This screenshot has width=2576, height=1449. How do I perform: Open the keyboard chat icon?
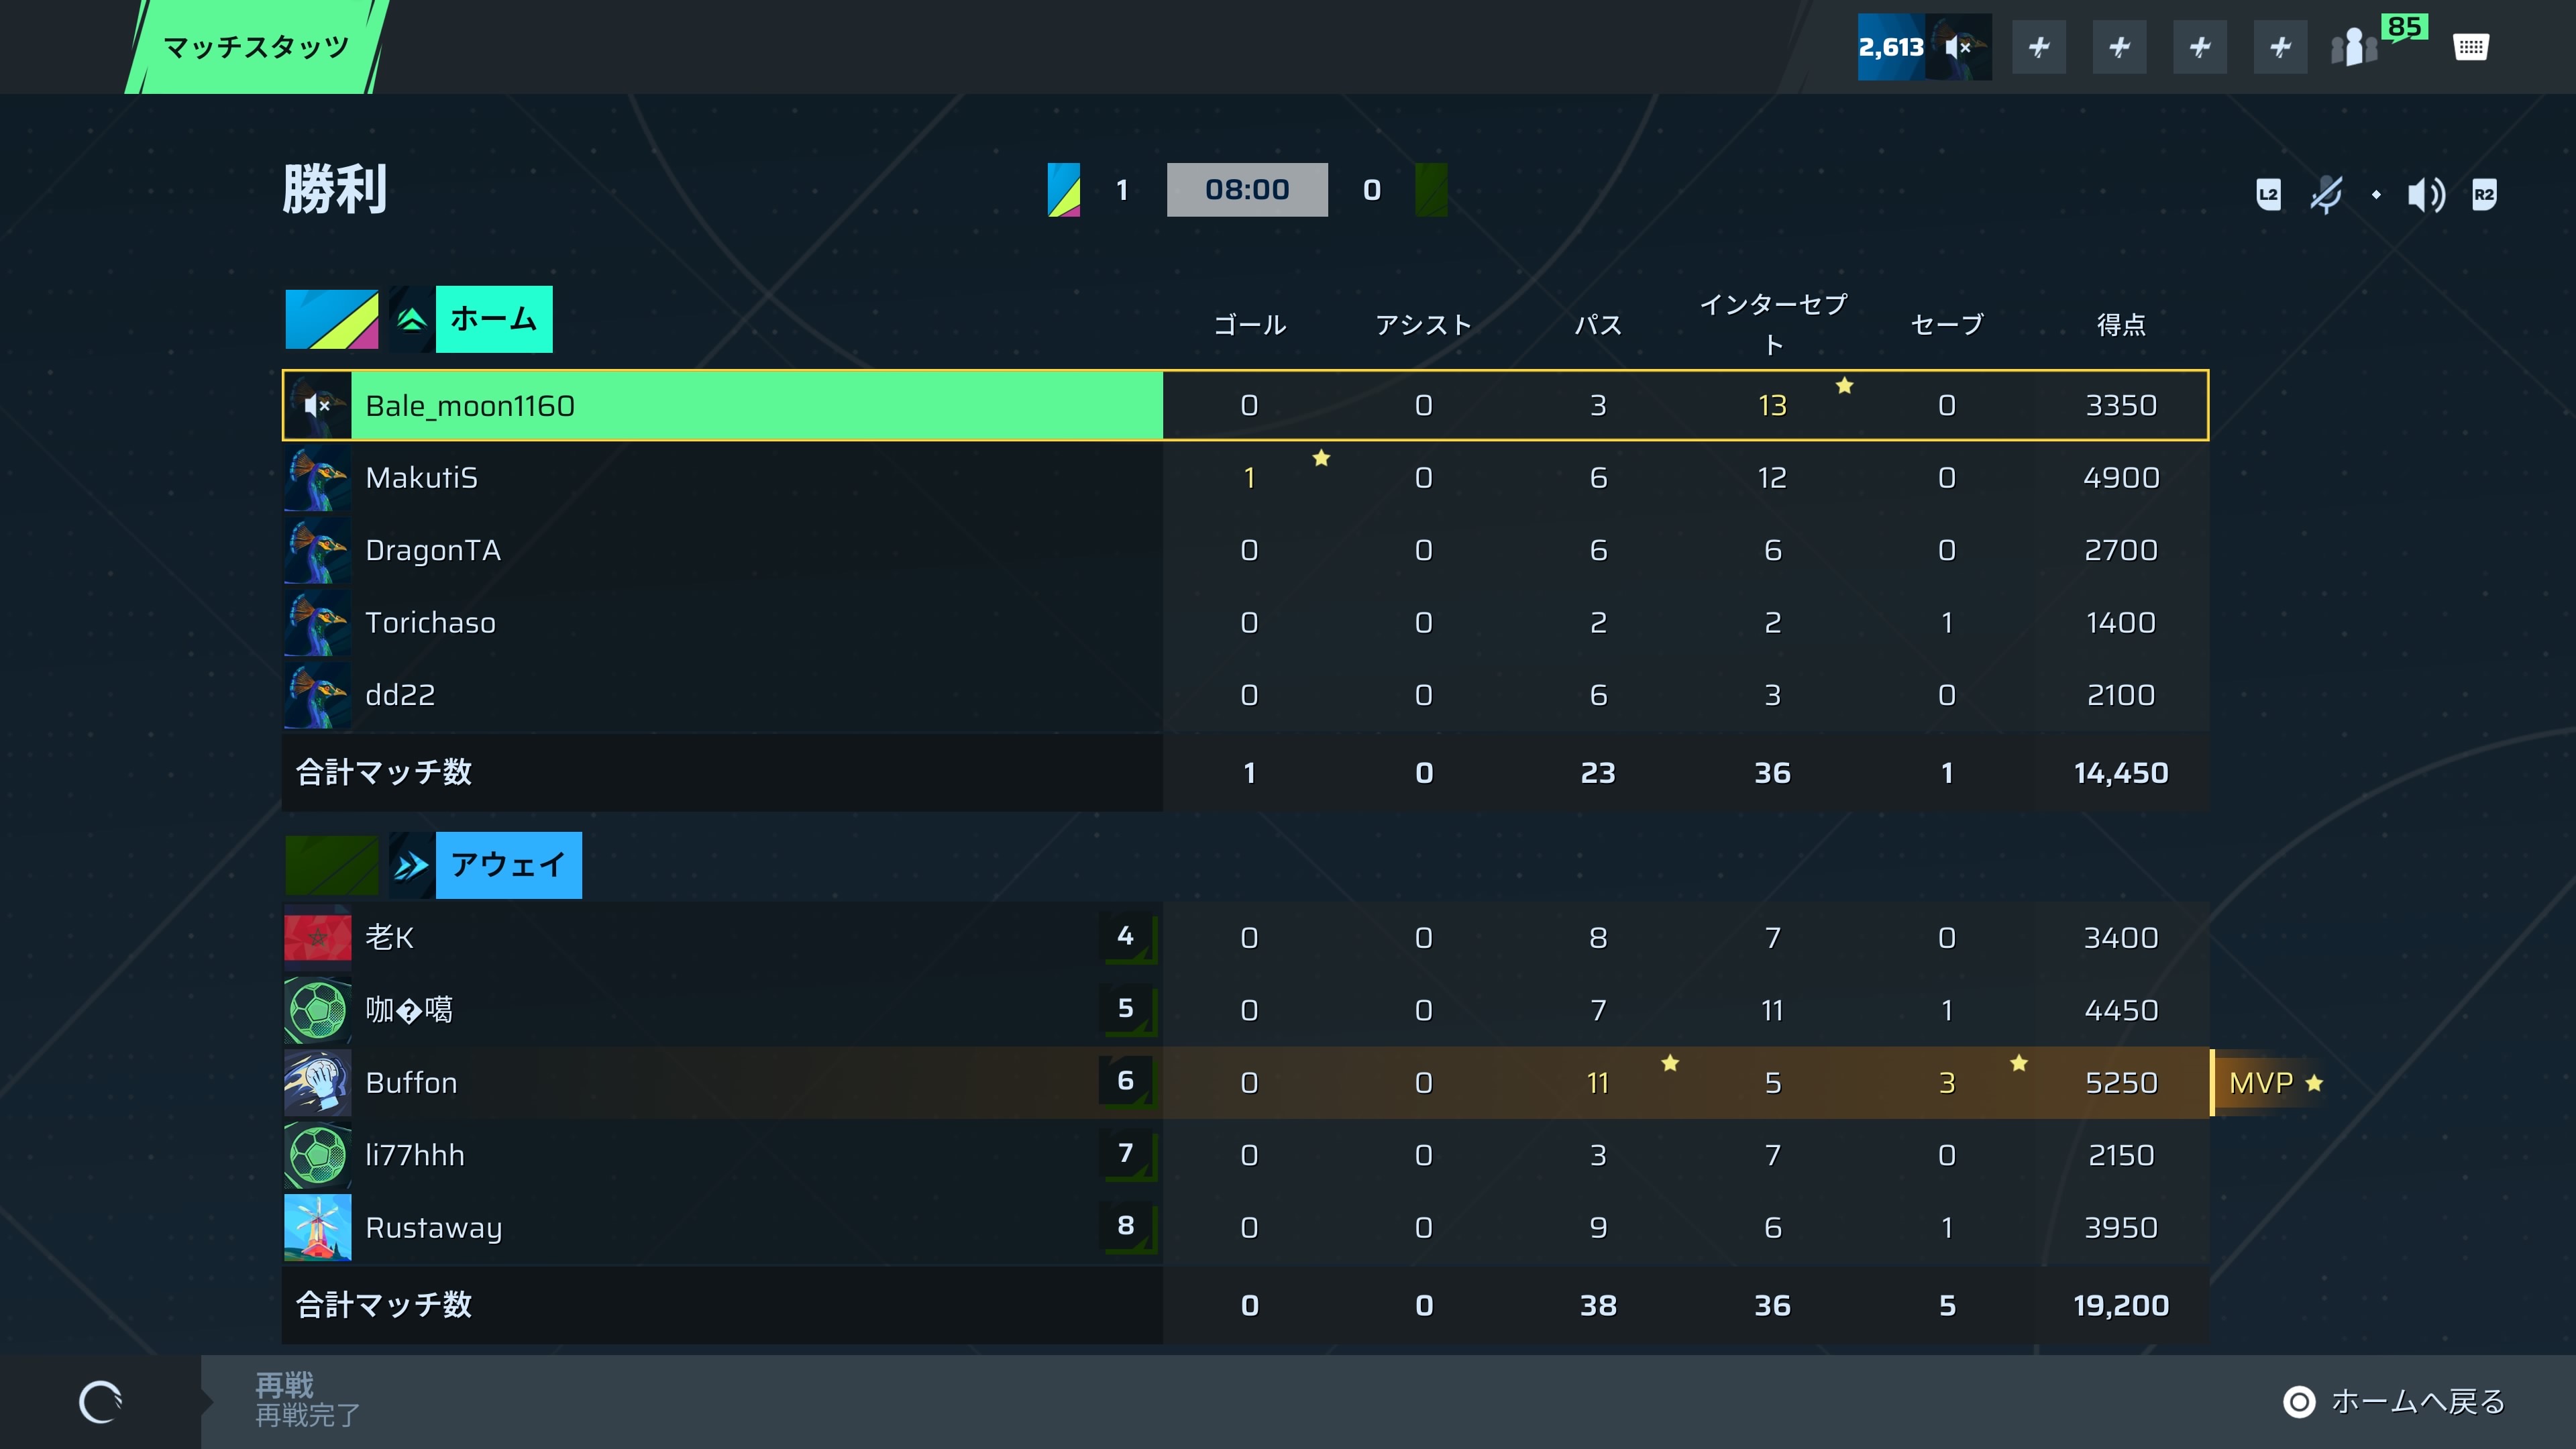coord(2470,47)
